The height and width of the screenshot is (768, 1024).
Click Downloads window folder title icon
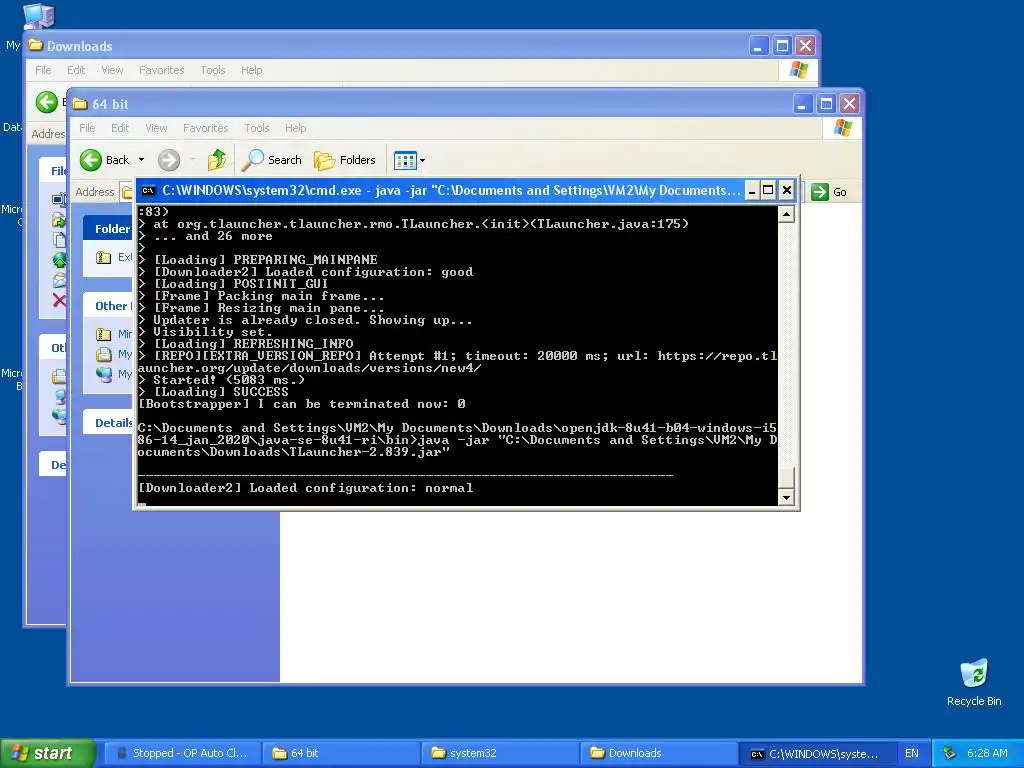35,46
